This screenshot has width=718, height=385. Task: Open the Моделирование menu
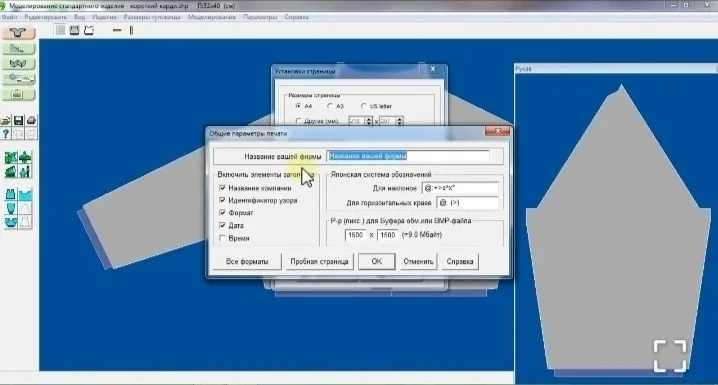click(212, 17)
